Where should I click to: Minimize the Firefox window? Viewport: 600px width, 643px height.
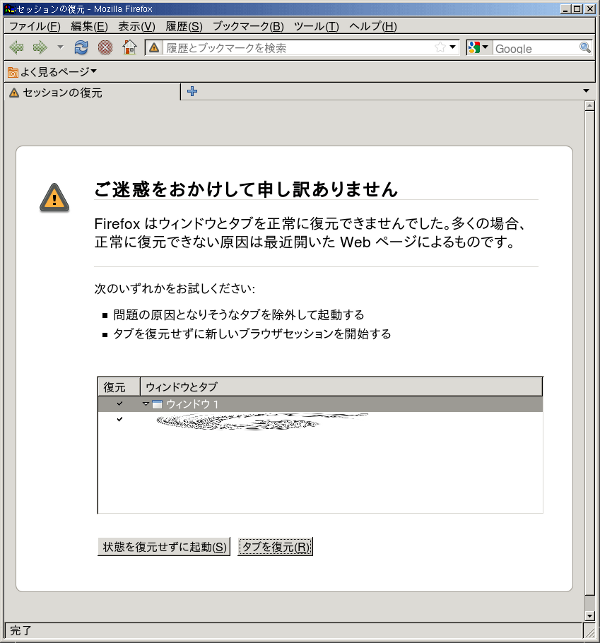(x=566, y=9)
